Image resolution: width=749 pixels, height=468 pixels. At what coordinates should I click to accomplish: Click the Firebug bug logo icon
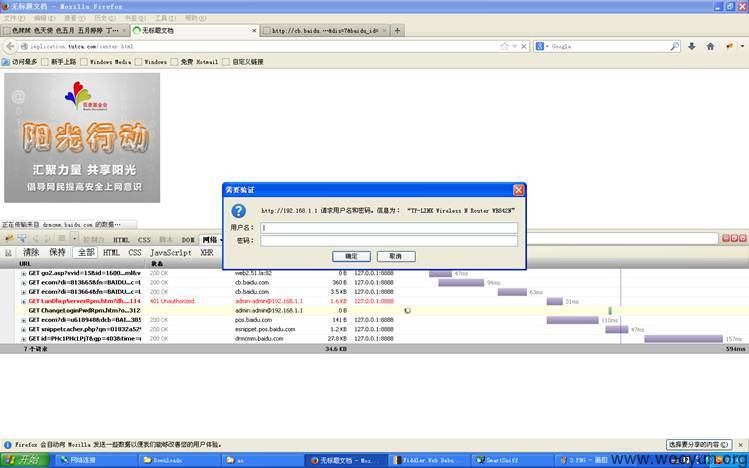coord(9,238)
